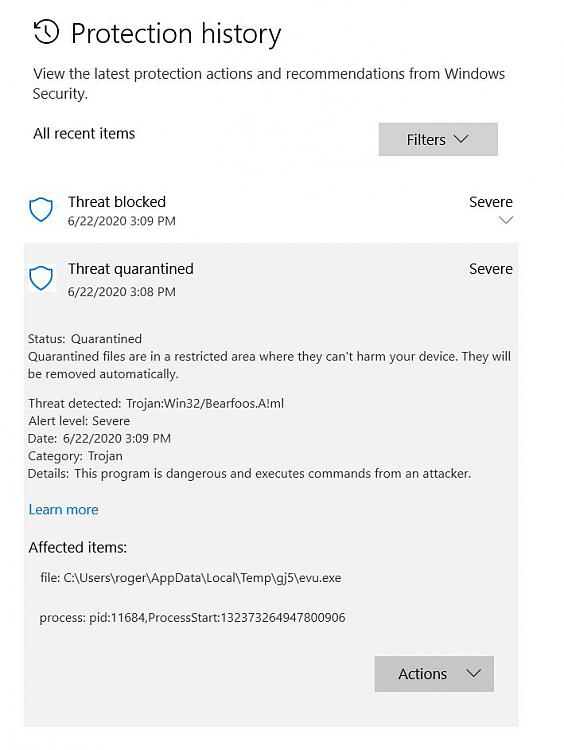Click the chevron arrow in Actions button
Viewport: 564px width, 750px height.
473,673
